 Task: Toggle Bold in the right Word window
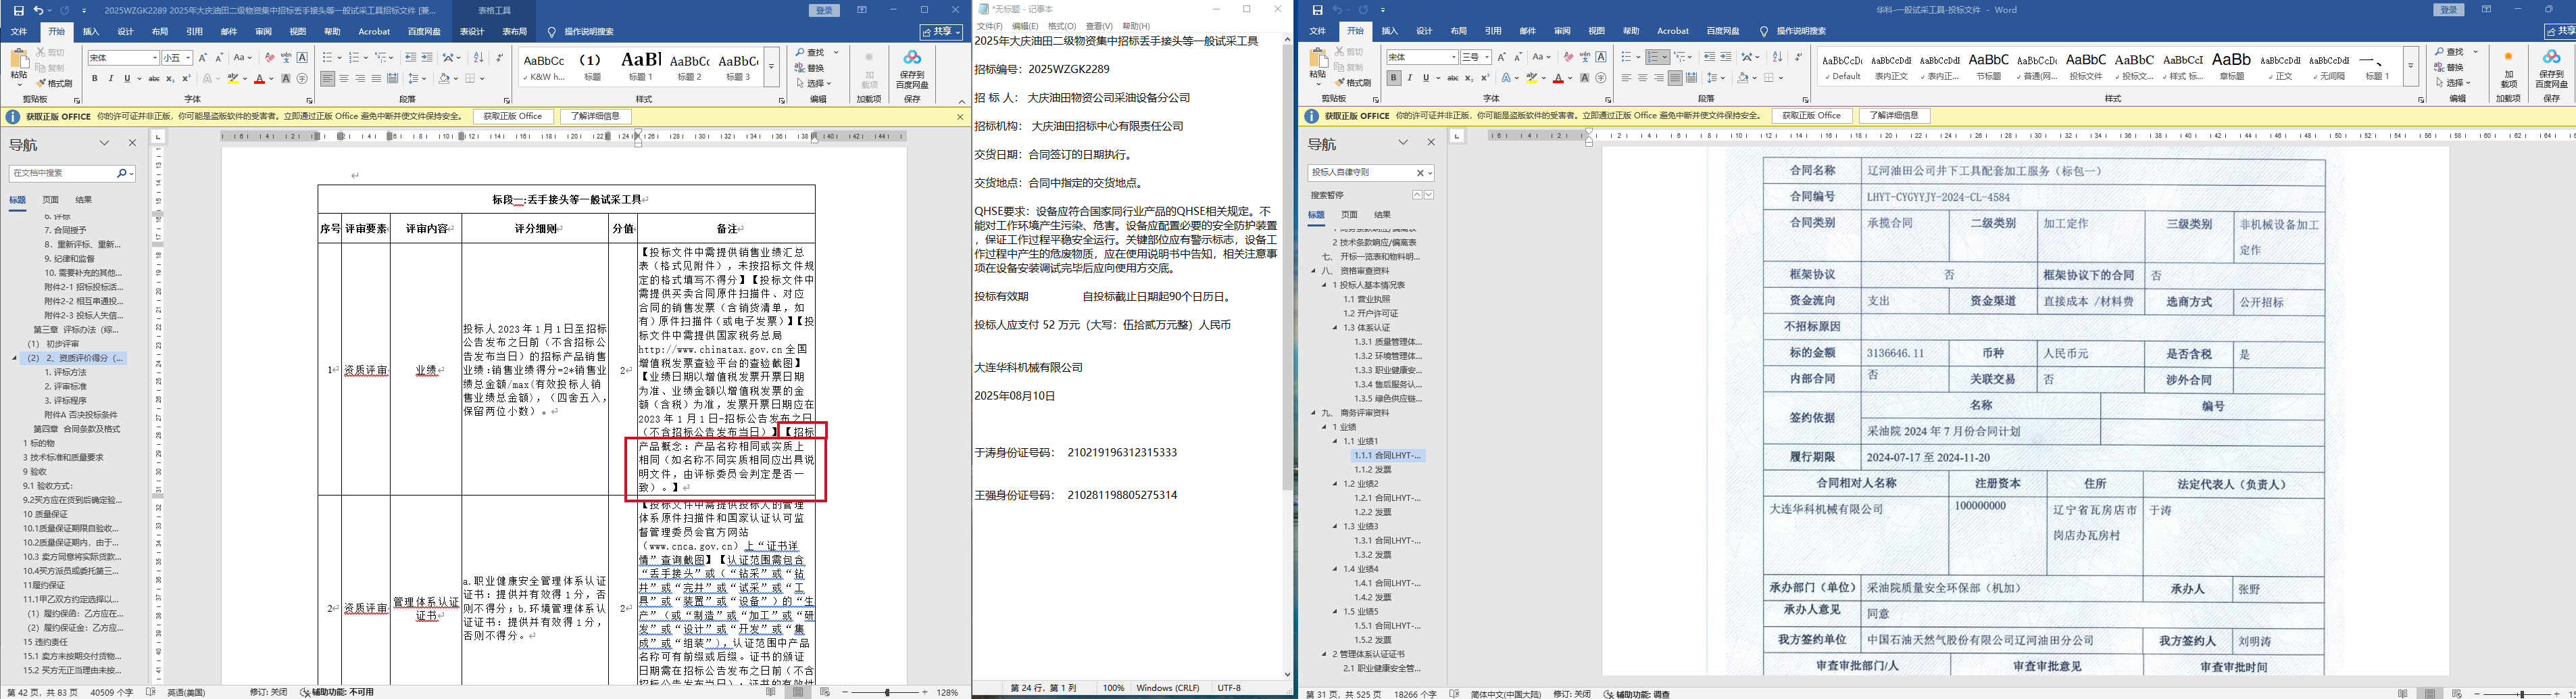[1394, 78]
